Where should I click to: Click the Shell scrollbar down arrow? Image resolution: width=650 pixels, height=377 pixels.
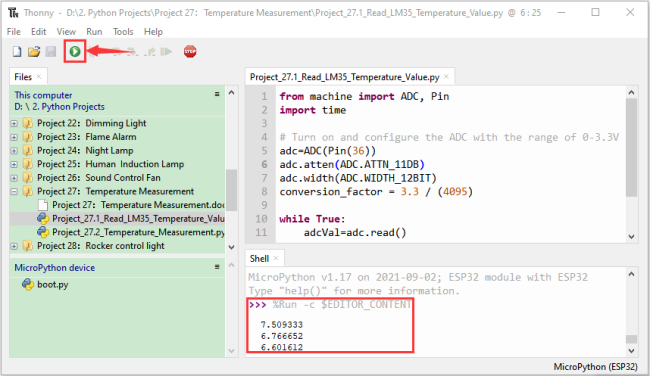pos(631,351)
